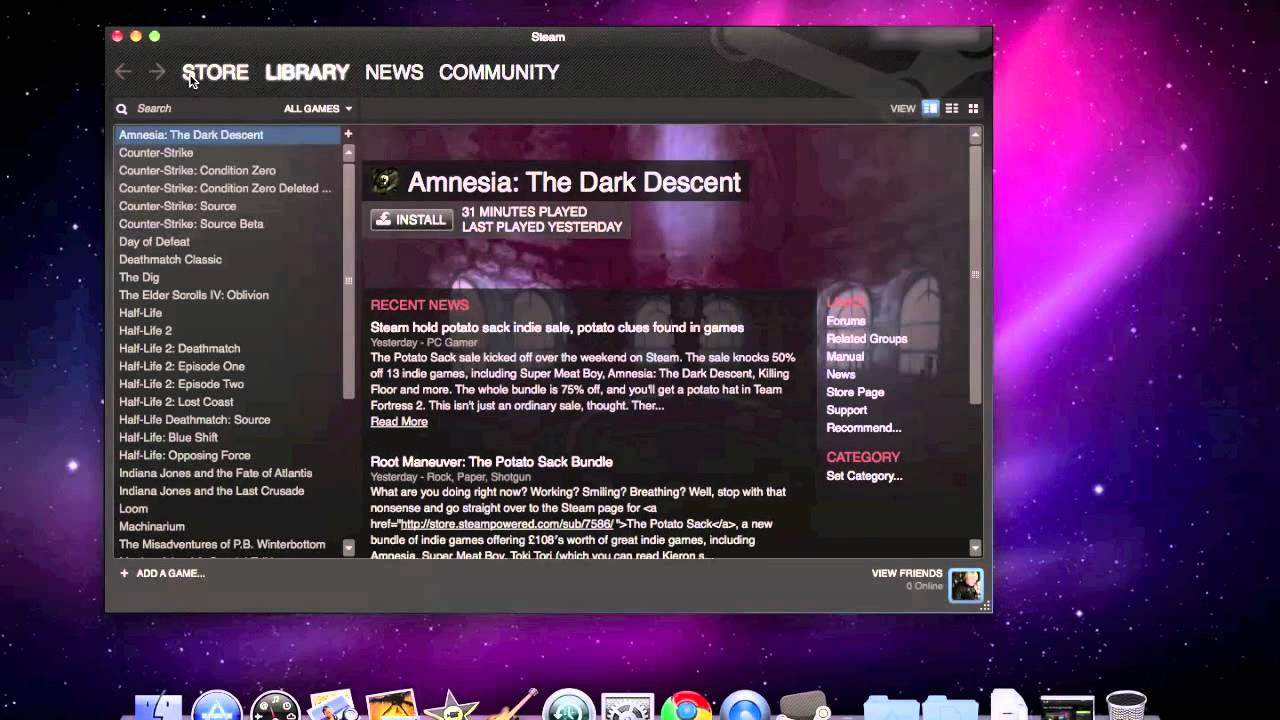
Task: Open the NEWS tab
Action: tap(394, 72)
